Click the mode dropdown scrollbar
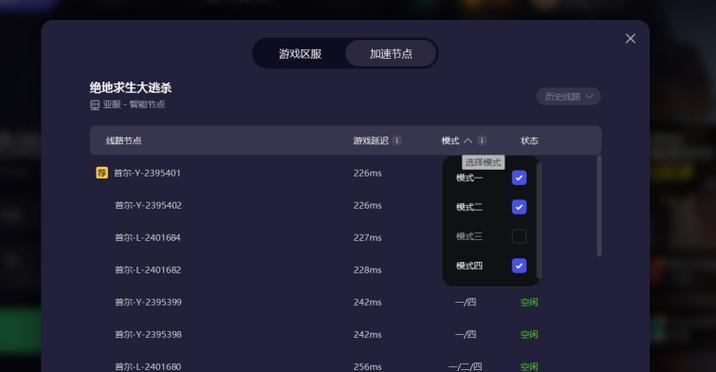This screenshot has height=372, width=716. pos(539,220)
